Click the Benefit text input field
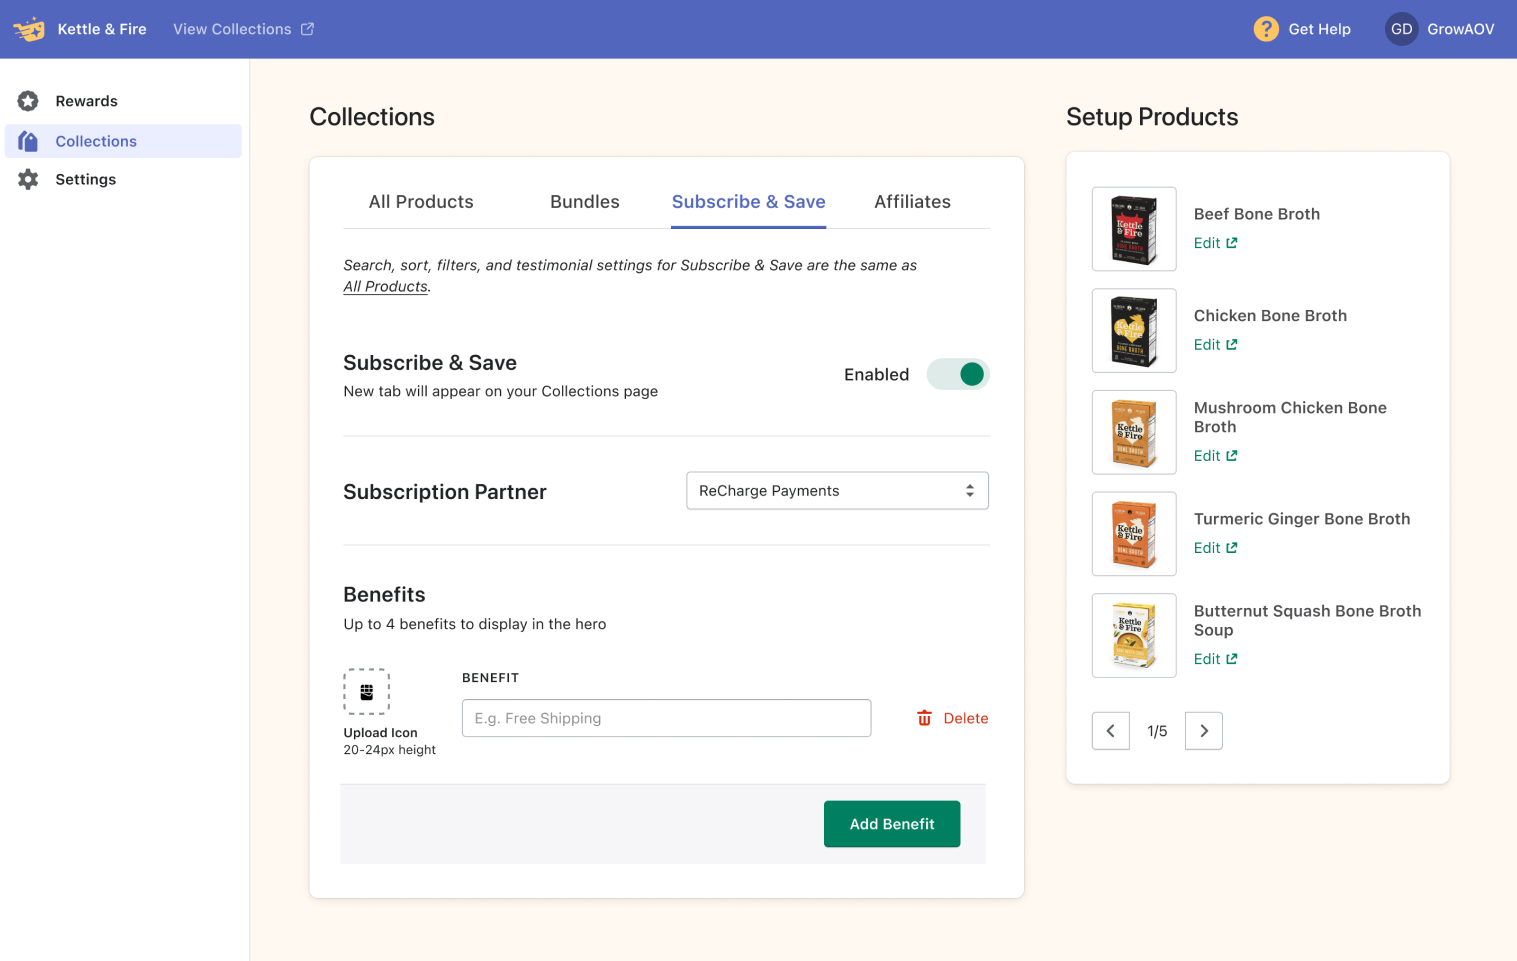 coord(666,718)
